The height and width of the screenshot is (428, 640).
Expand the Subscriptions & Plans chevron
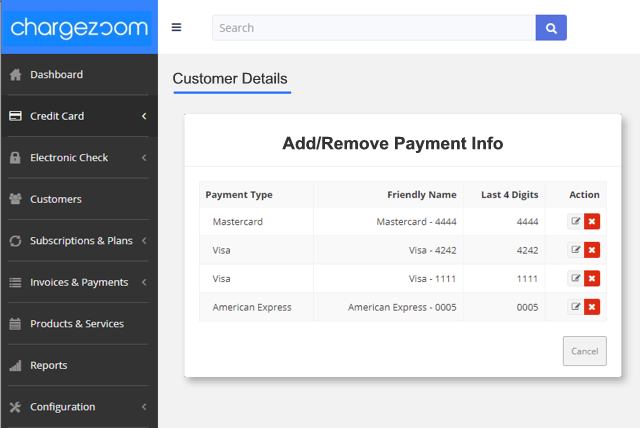(144, 241)
